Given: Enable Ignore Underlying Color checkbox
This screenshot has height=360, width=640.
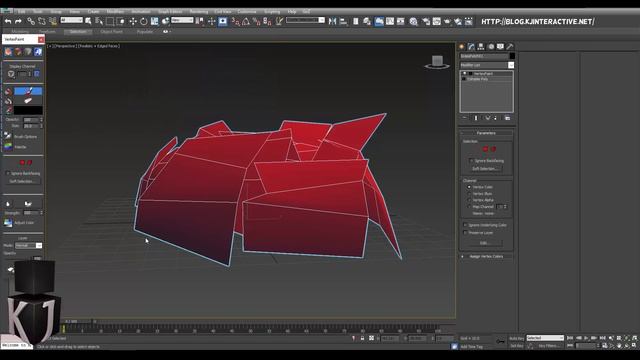Looking at the screenshot, I should coord(465,225).
